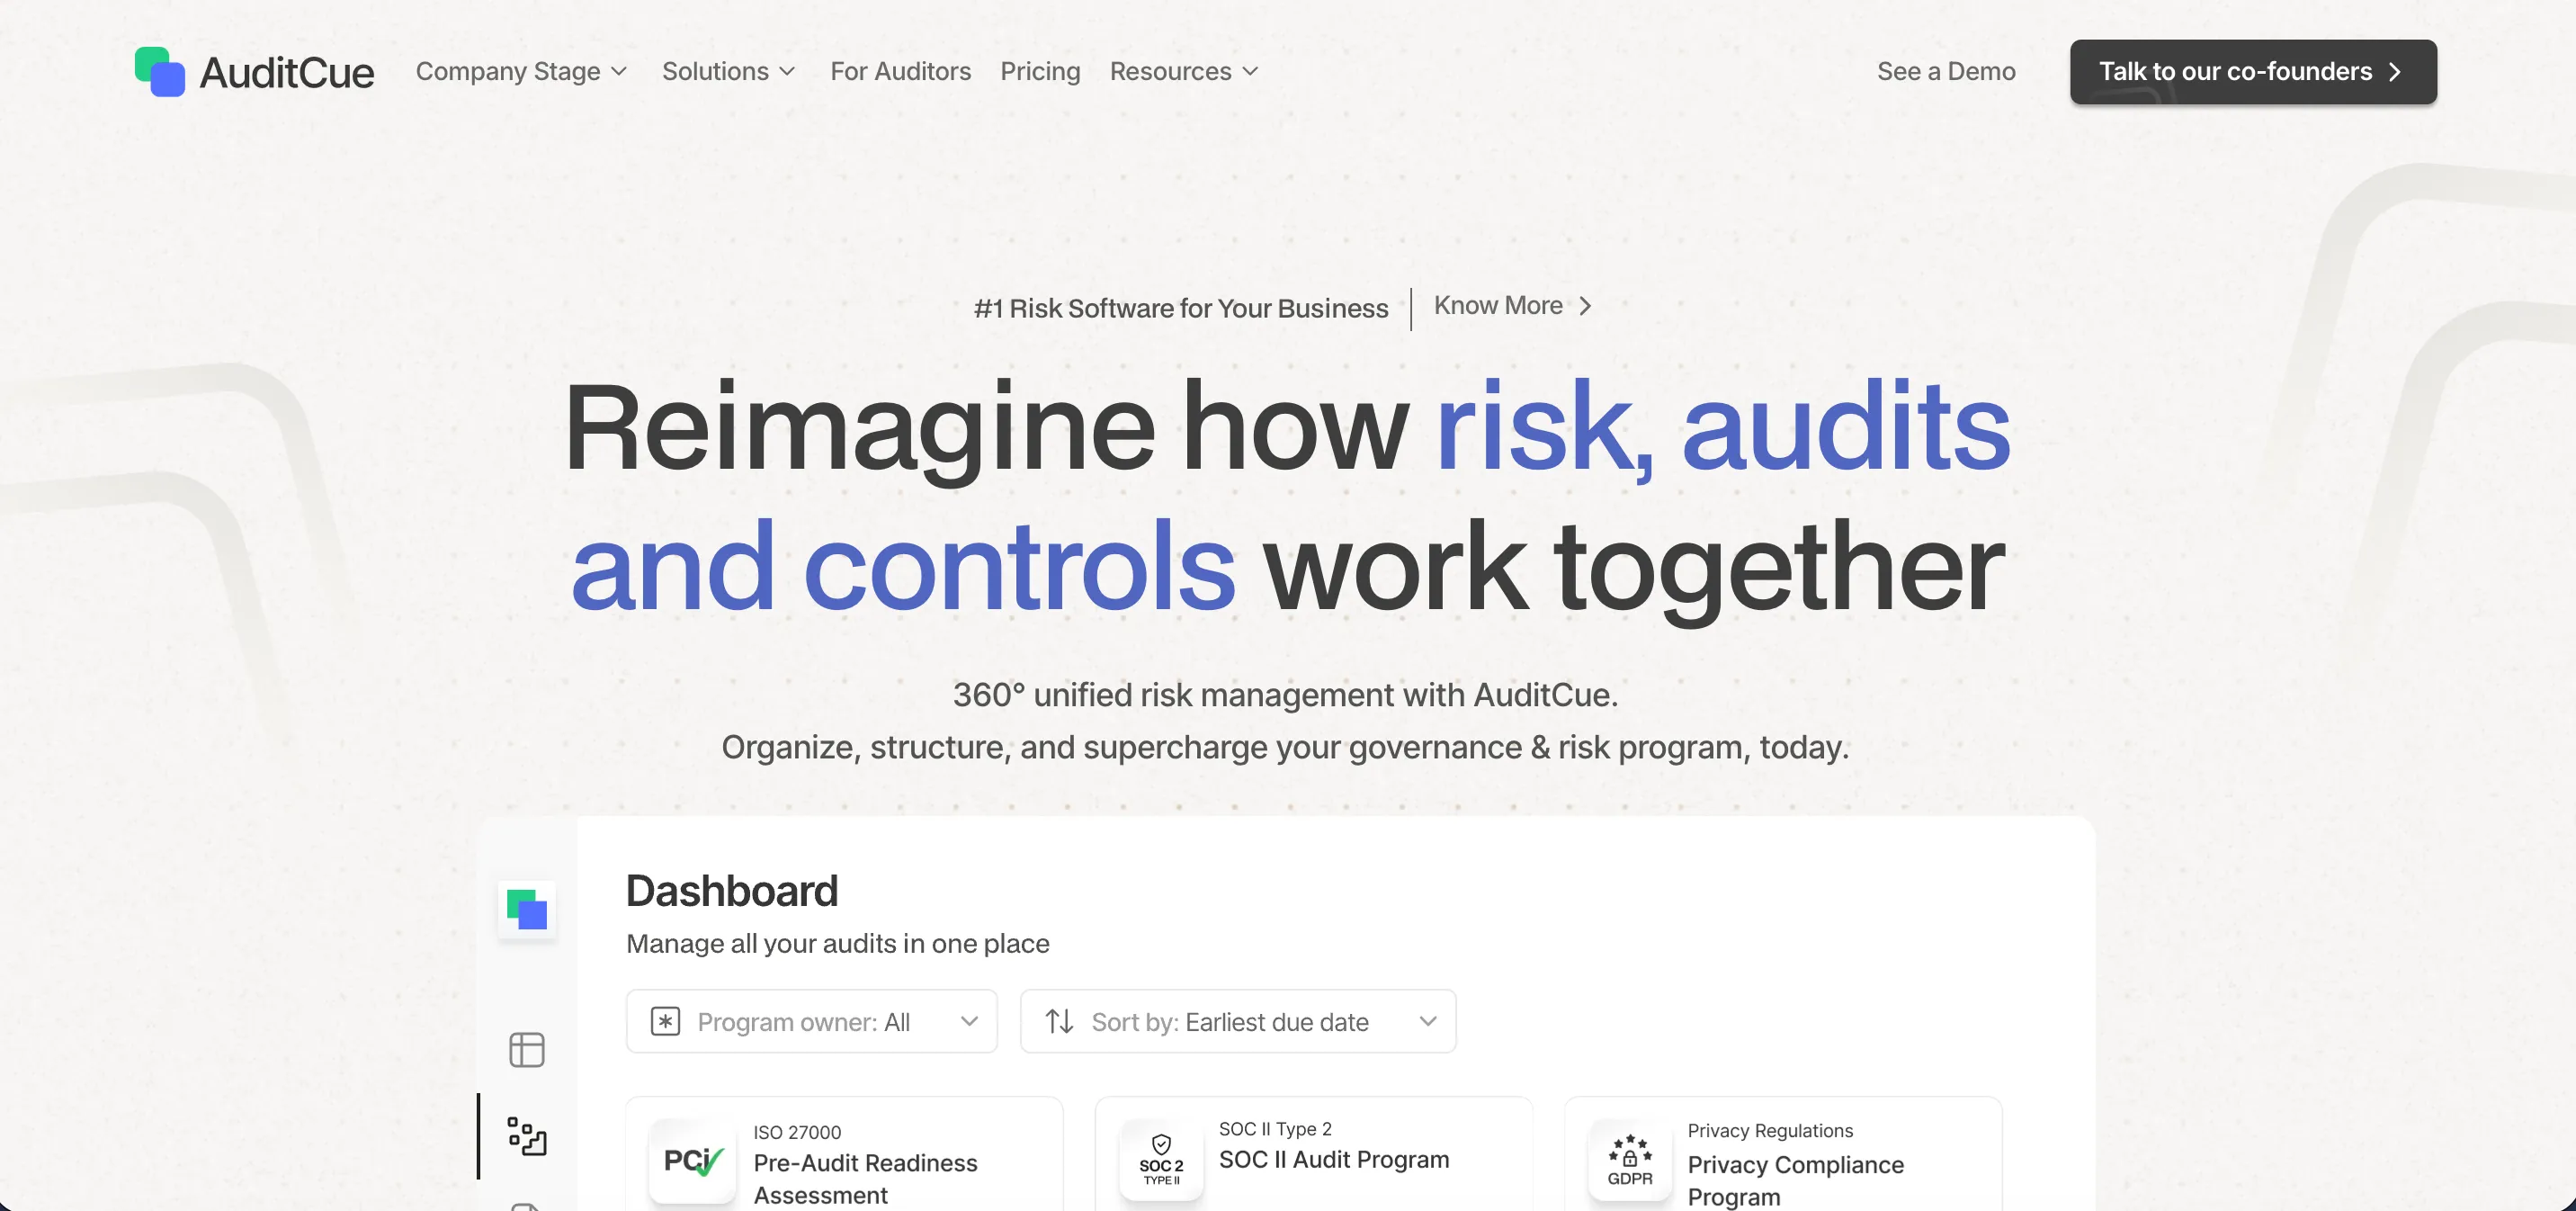
Task: Follow the Know More link
Action: coord(1511,306)
